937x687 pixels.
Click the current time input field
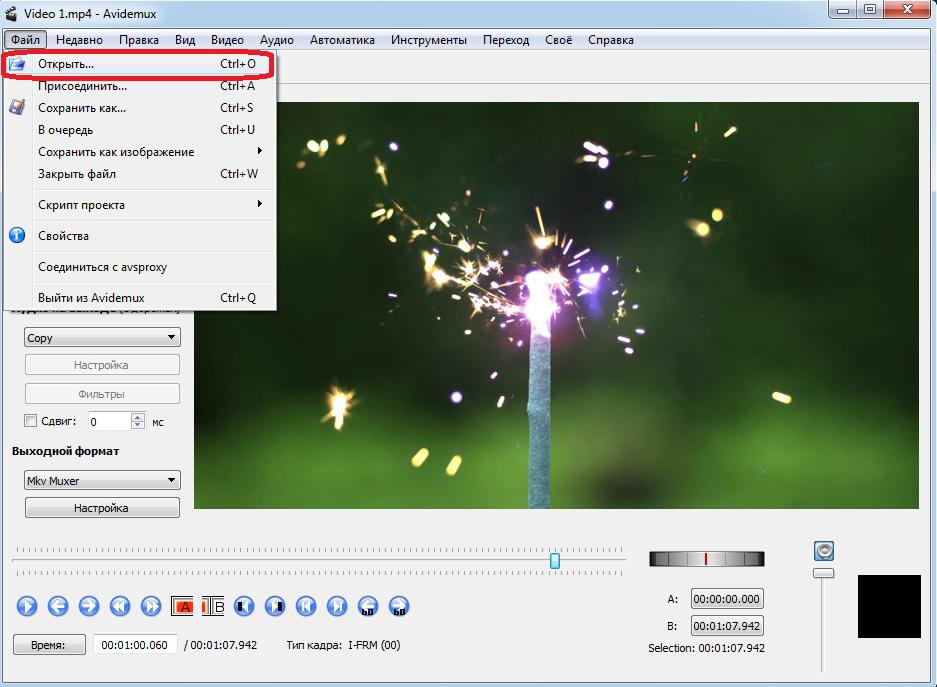pyautogui.click(x=135, y=645)
